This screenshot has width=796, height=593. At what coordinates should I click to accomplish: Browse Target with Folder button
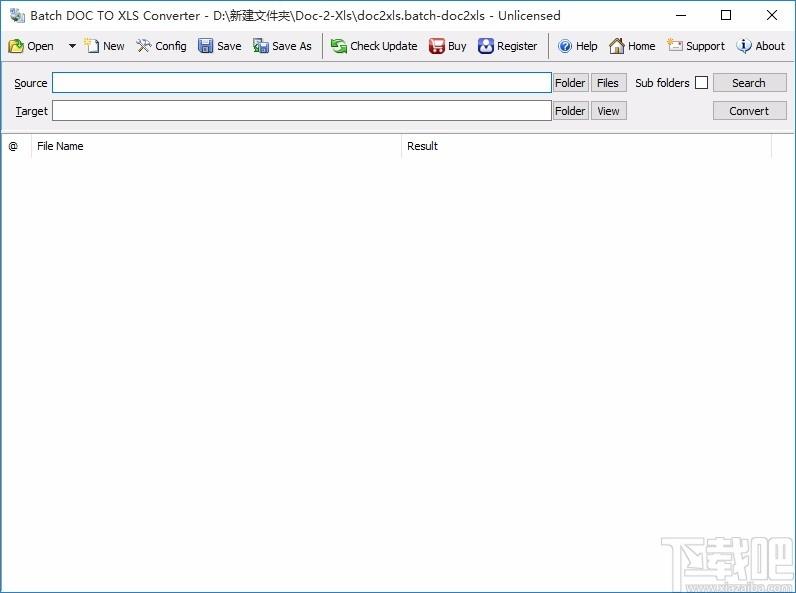coord(571,111)
